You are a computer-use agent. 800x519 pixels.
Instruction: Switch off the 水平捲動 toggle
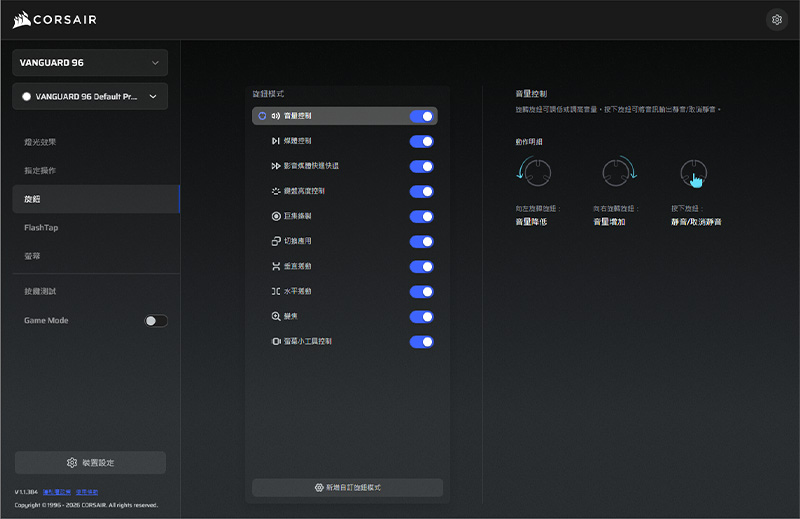click(422, 292)
